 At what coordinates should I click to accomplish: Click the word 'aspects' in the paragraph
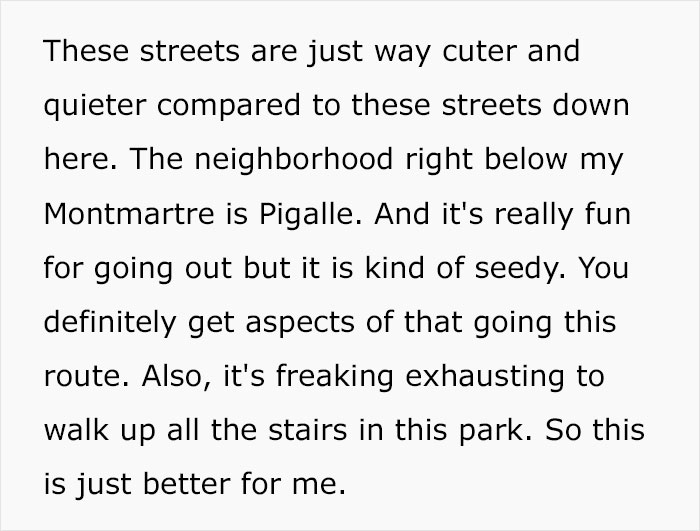click(x=300, y=322)
